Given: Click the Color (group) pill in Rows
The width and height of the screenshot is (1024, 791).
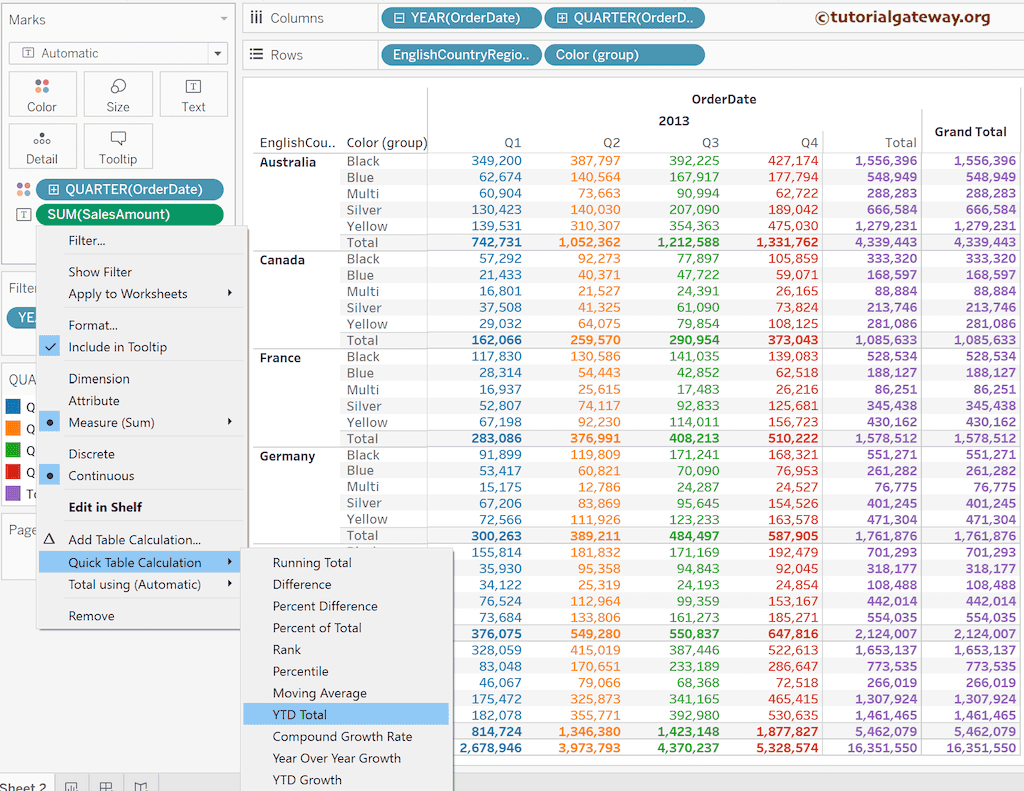Looking at the screenshot, I should pyautogui.click(x=624, y=55).
